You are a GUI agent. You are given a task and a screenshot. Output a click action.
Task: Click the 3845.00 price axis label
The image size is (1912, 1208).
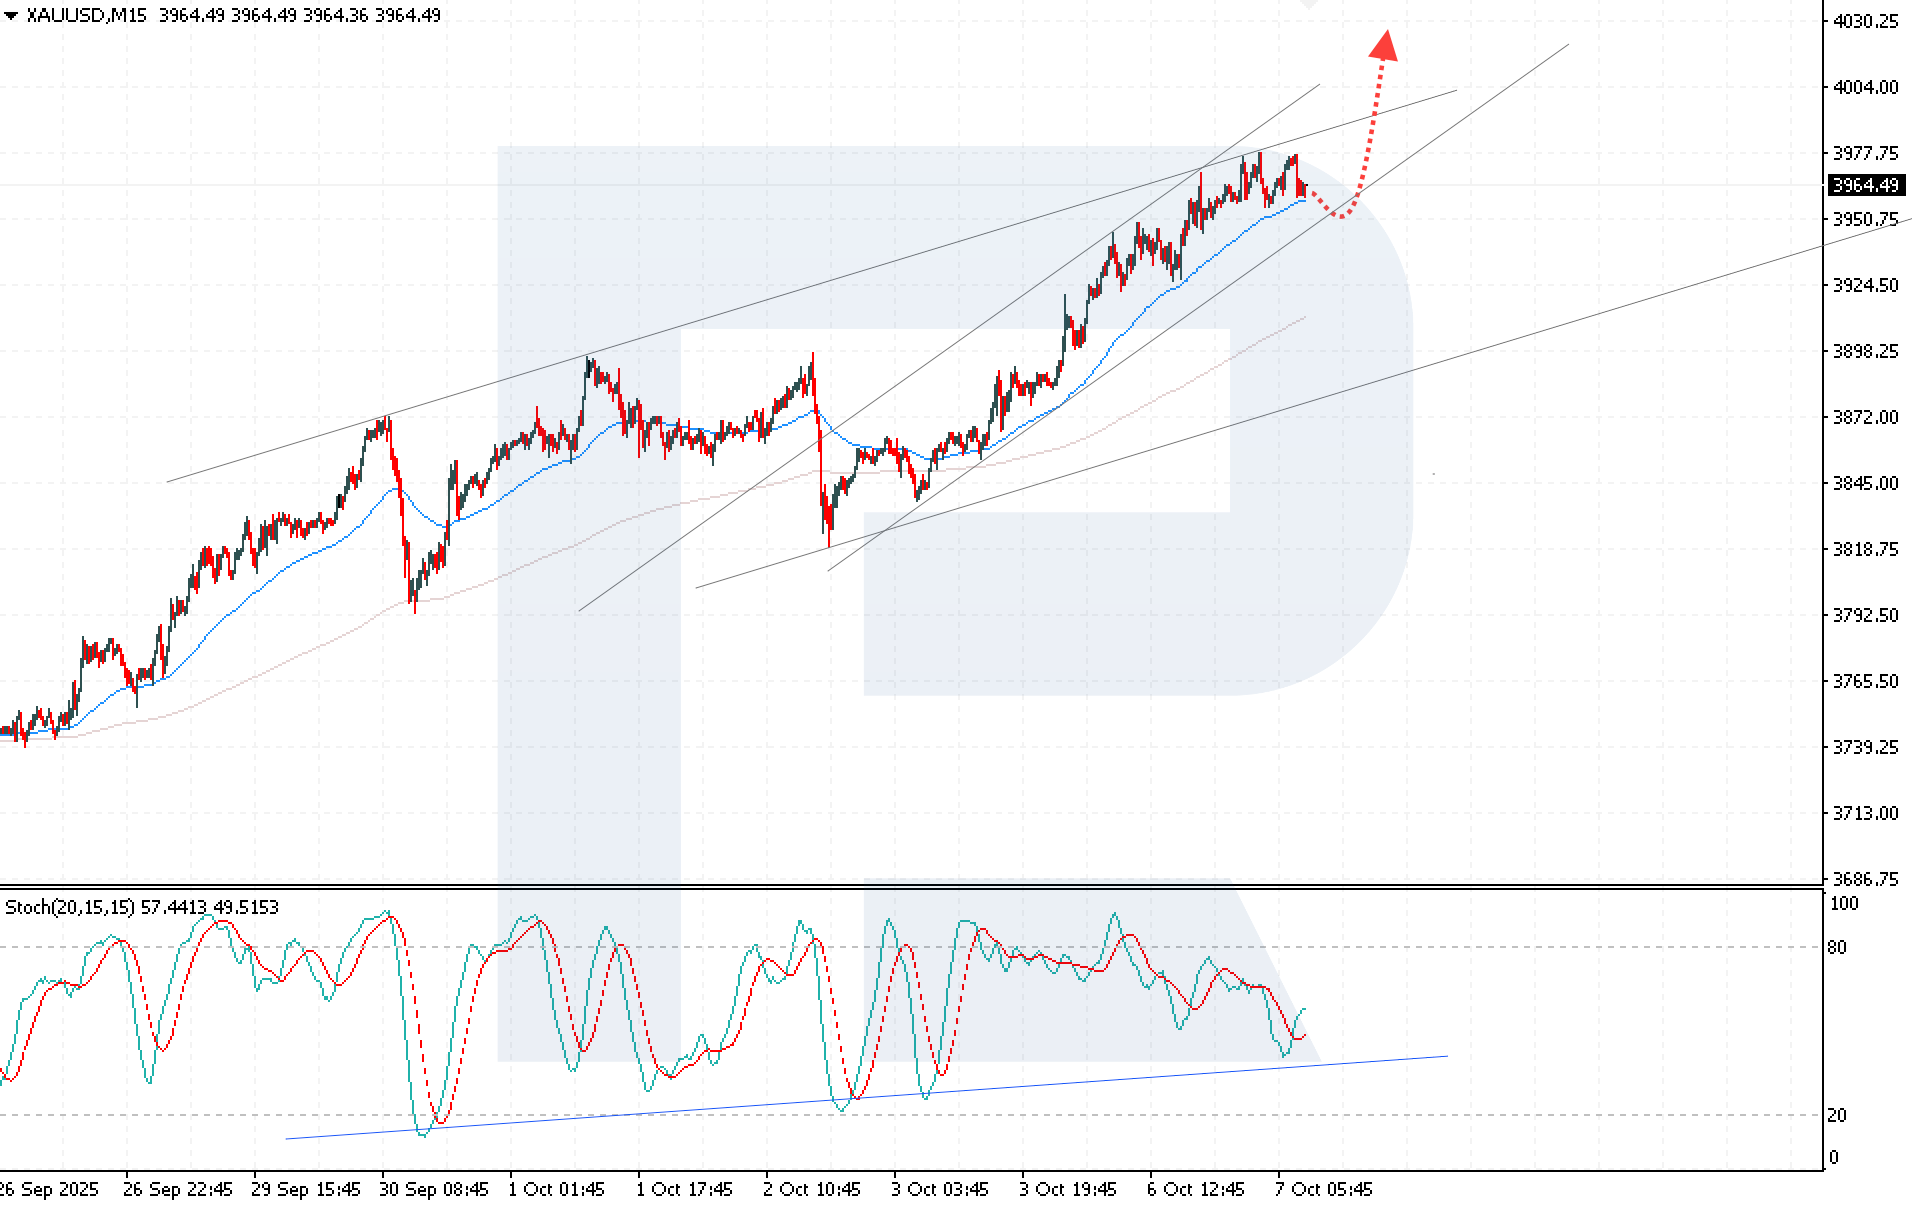1865,483
